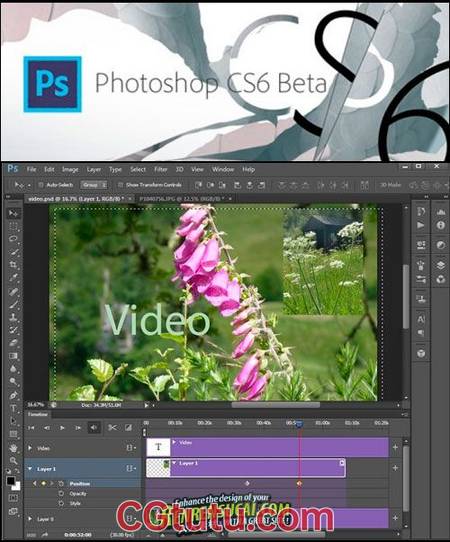Select the Healing Brush tool
The image size is (450, 542).
tap(13, 291)
